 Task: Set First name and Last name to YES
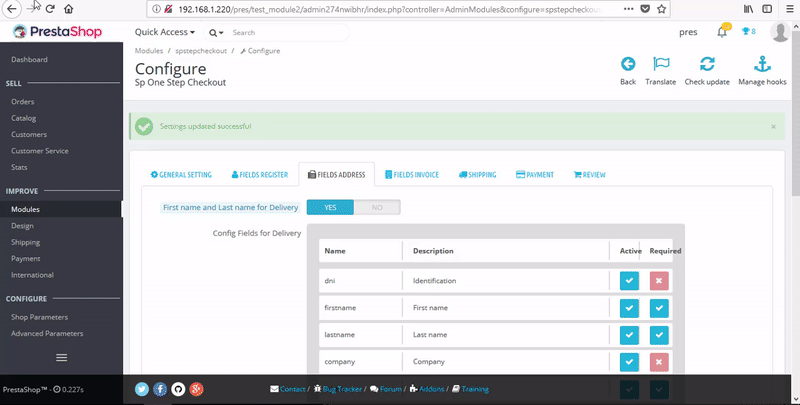pyautogui.click(x=330, y=208)
